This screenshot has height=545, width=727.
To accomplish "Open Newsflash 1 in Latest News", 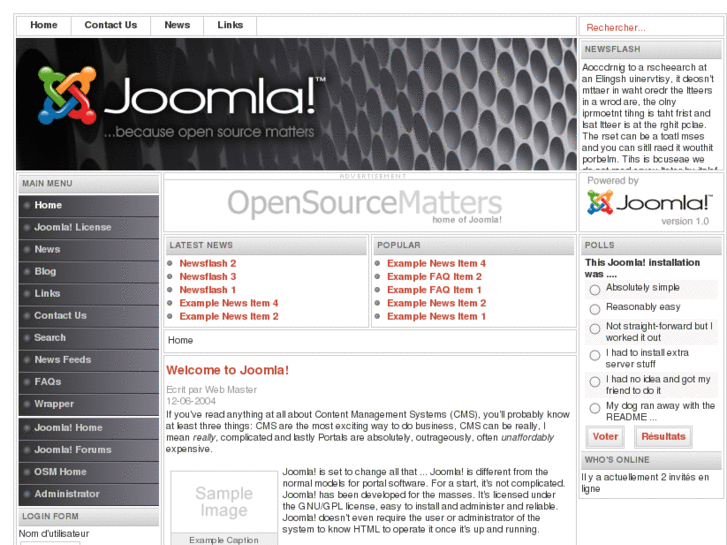I will click(x=208, y=290).
